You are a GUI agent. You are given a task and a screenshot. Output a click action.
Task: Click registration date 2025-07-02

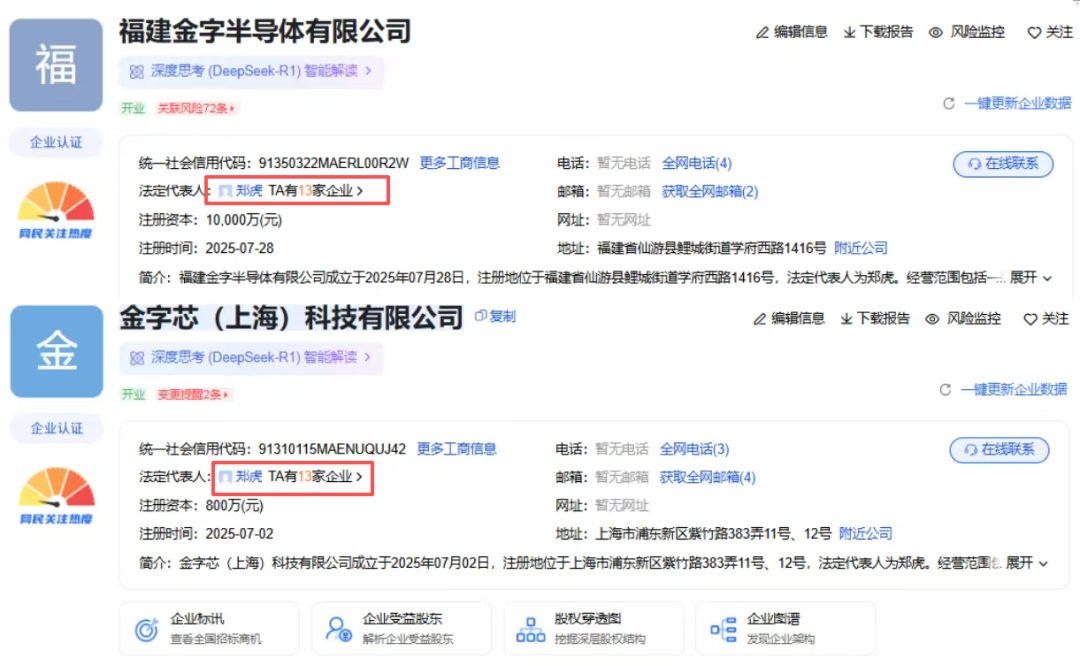pos(240,534)
